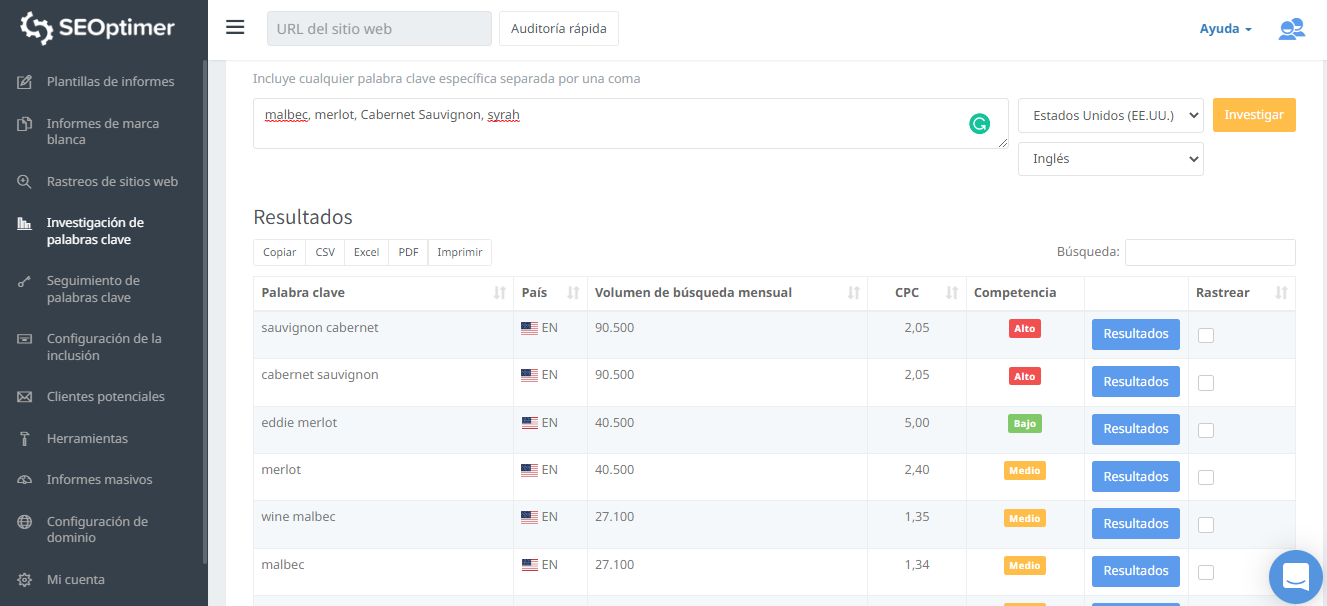
Task: Export the results table as CSV
Action: (325, 252)
